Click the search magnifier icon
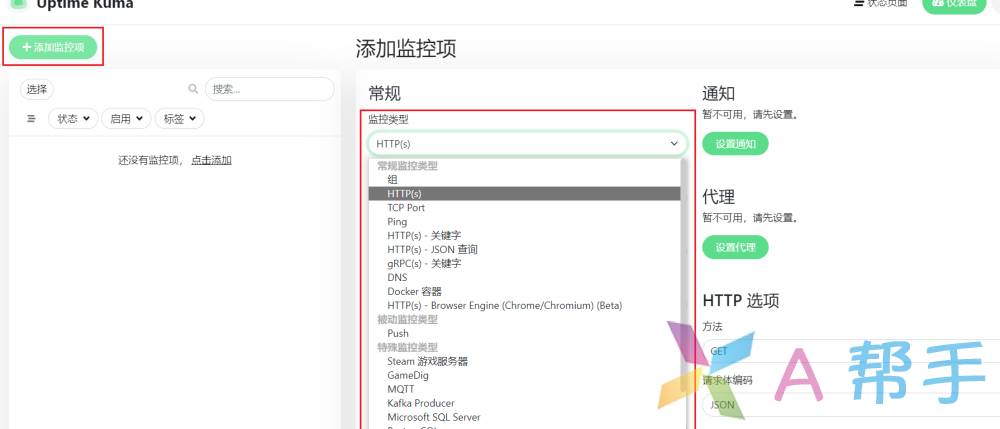Screen dimensions: 1000x429 [x=193, y=89]
